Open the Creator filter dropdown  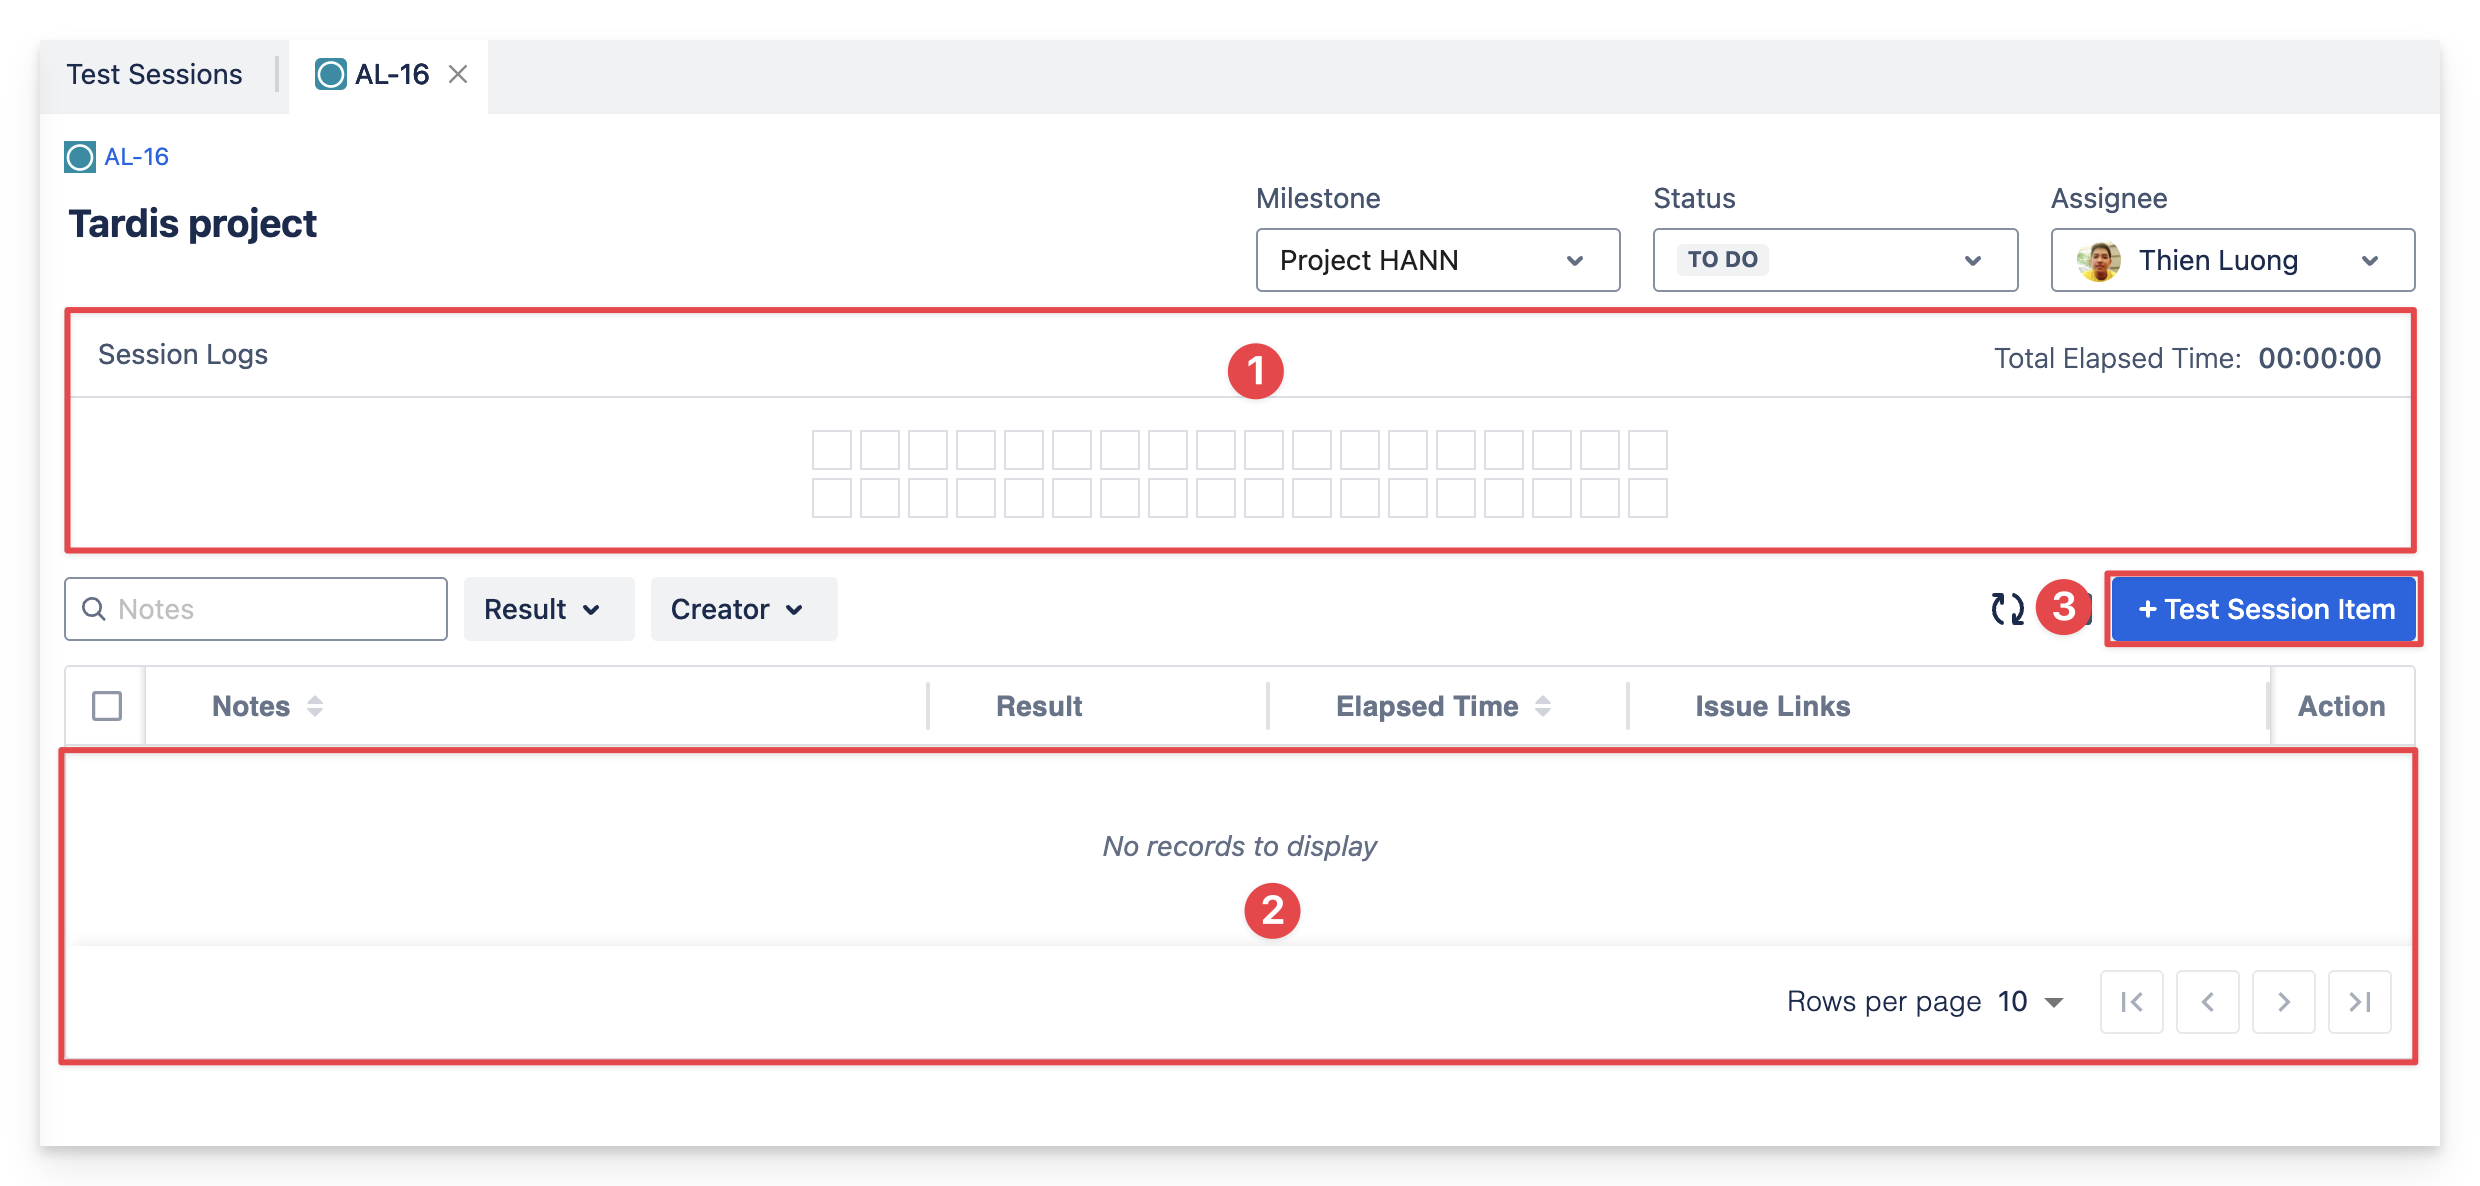[743, 609]
